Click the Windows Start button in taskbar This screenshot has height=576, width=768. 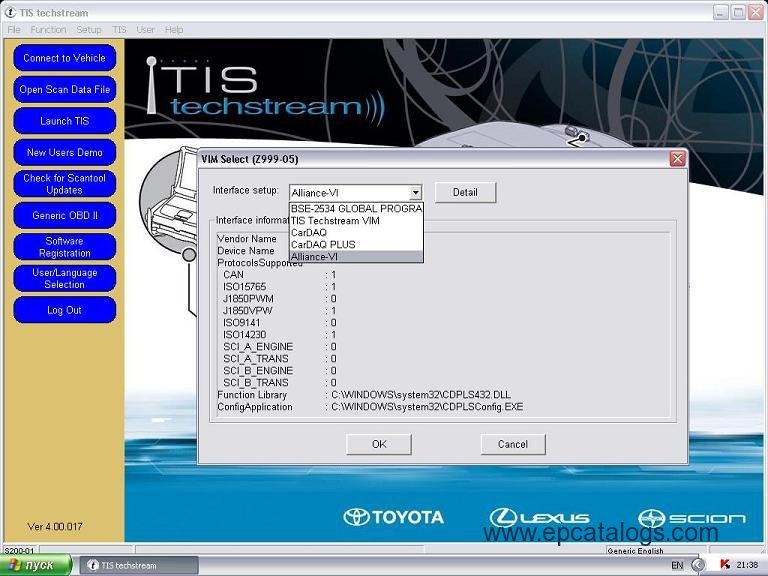click(x=36, y=565)
